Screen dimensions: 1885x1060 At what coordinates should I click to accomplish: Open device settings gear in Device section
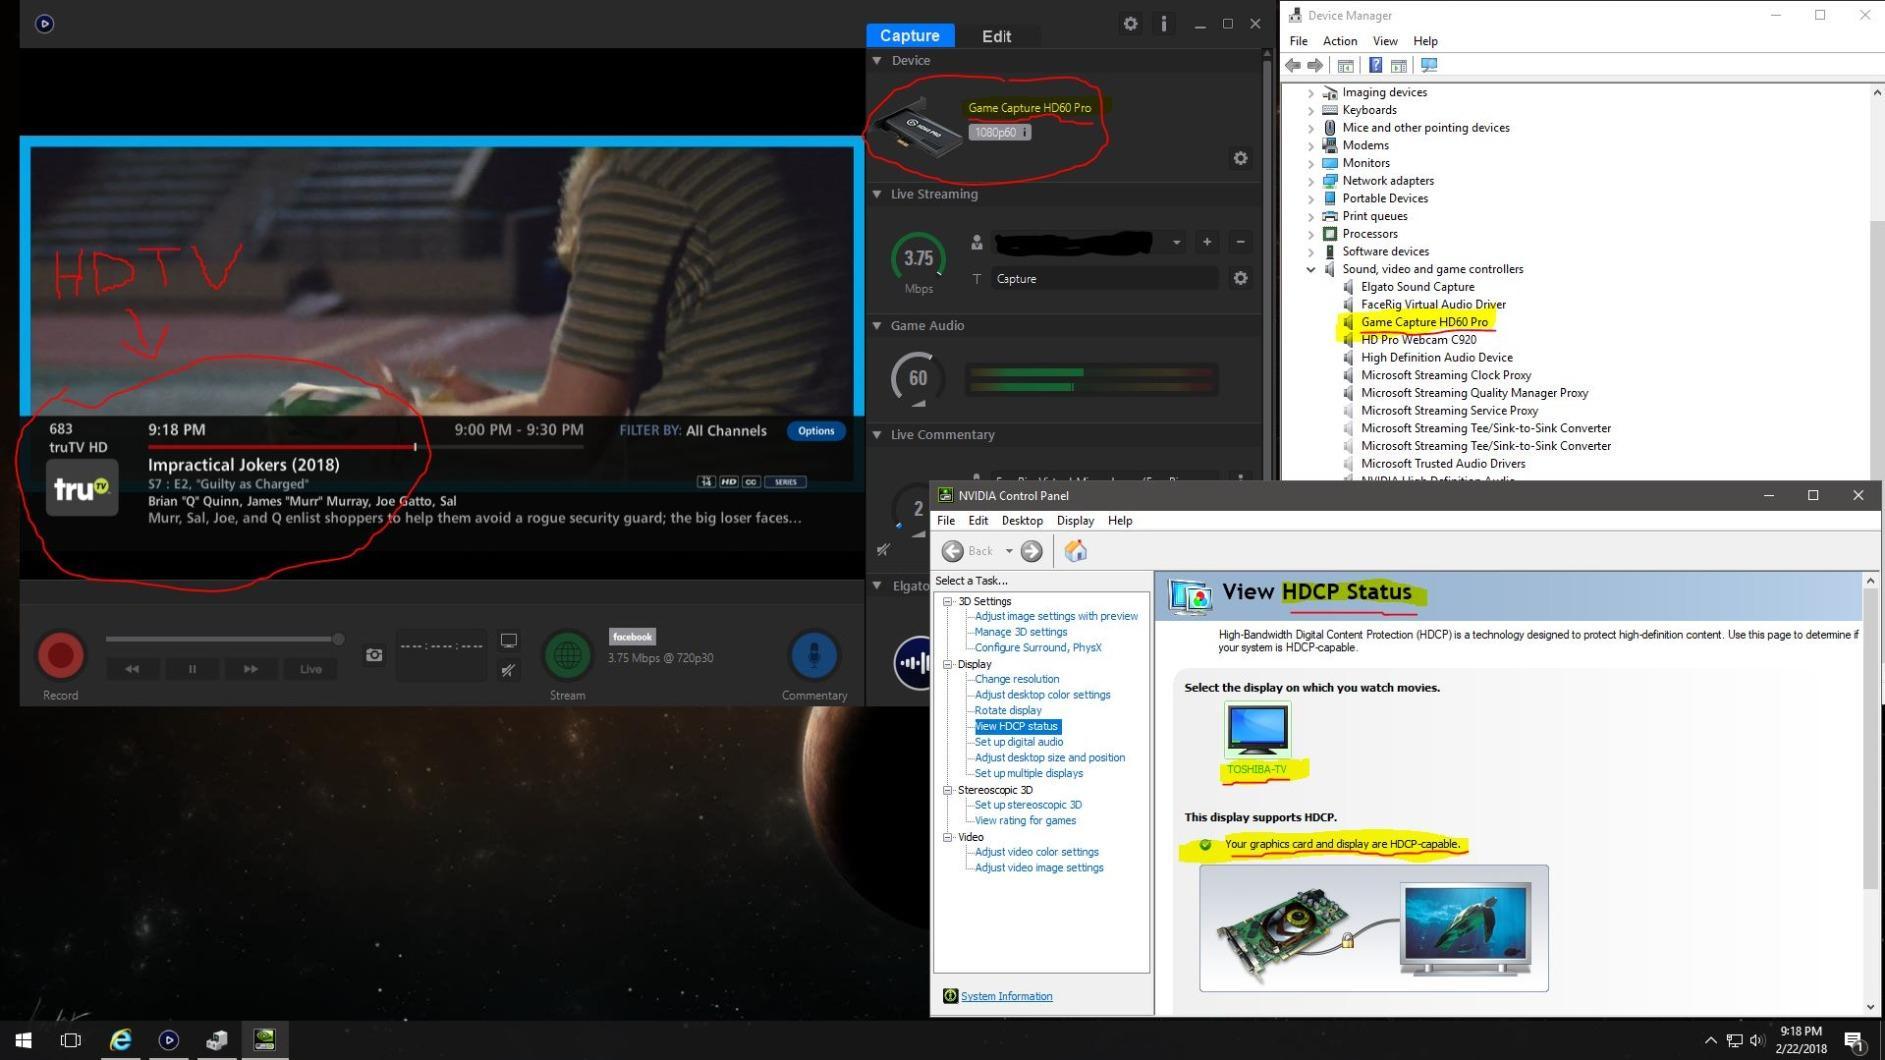pos(1240,158)
